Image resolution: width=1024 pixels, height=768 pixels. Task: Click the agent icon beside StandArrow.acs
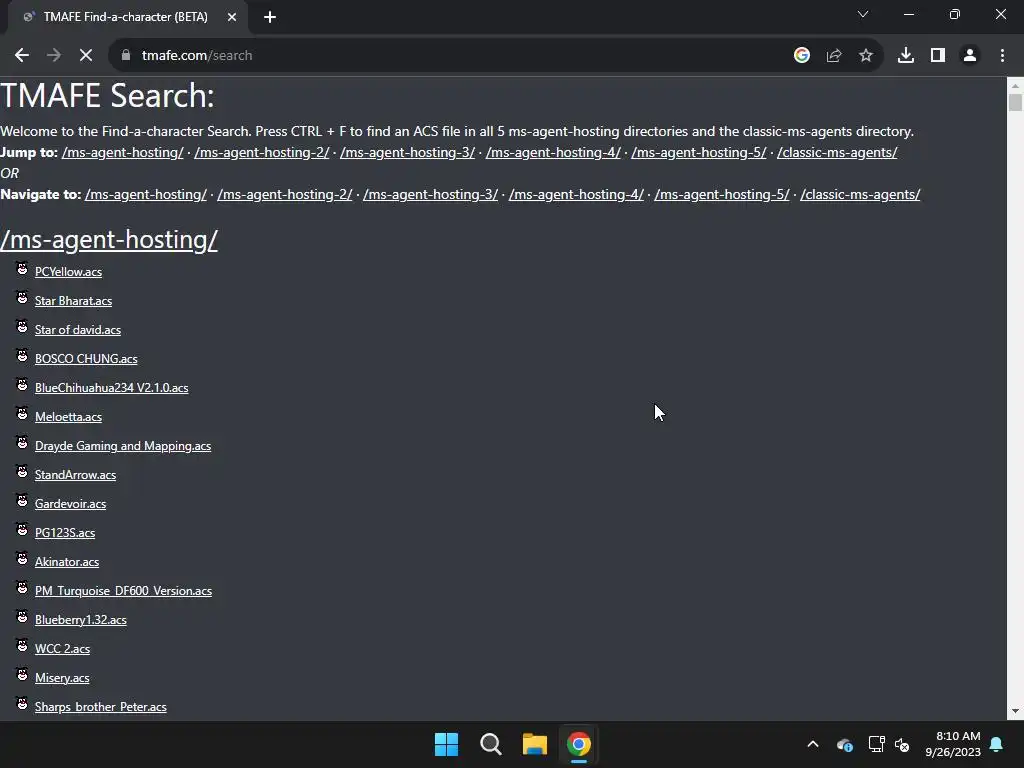(x=22, y=472)
